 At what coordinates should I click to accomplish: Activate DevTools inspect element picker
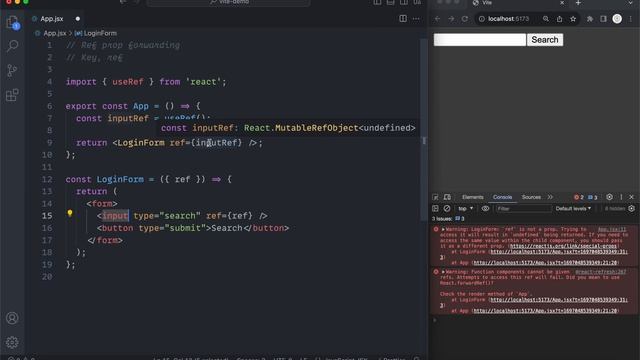(436, 197)
